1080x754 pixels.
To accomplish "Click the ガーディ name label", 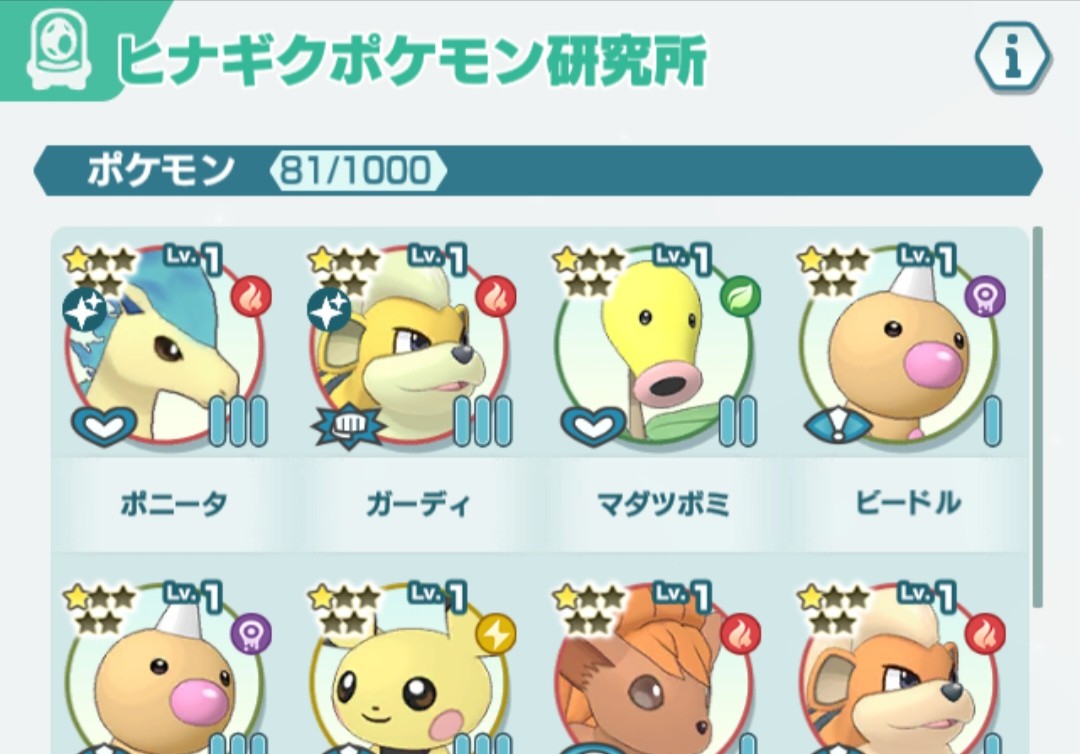I will 419,504.
